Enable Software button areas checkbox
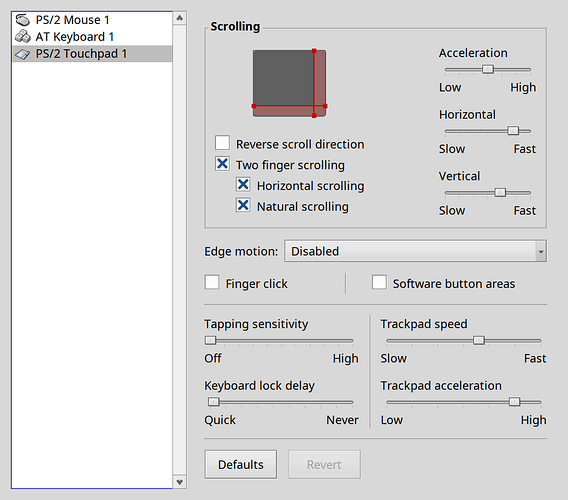Screen dimensions: 568x500 (379, 282)
